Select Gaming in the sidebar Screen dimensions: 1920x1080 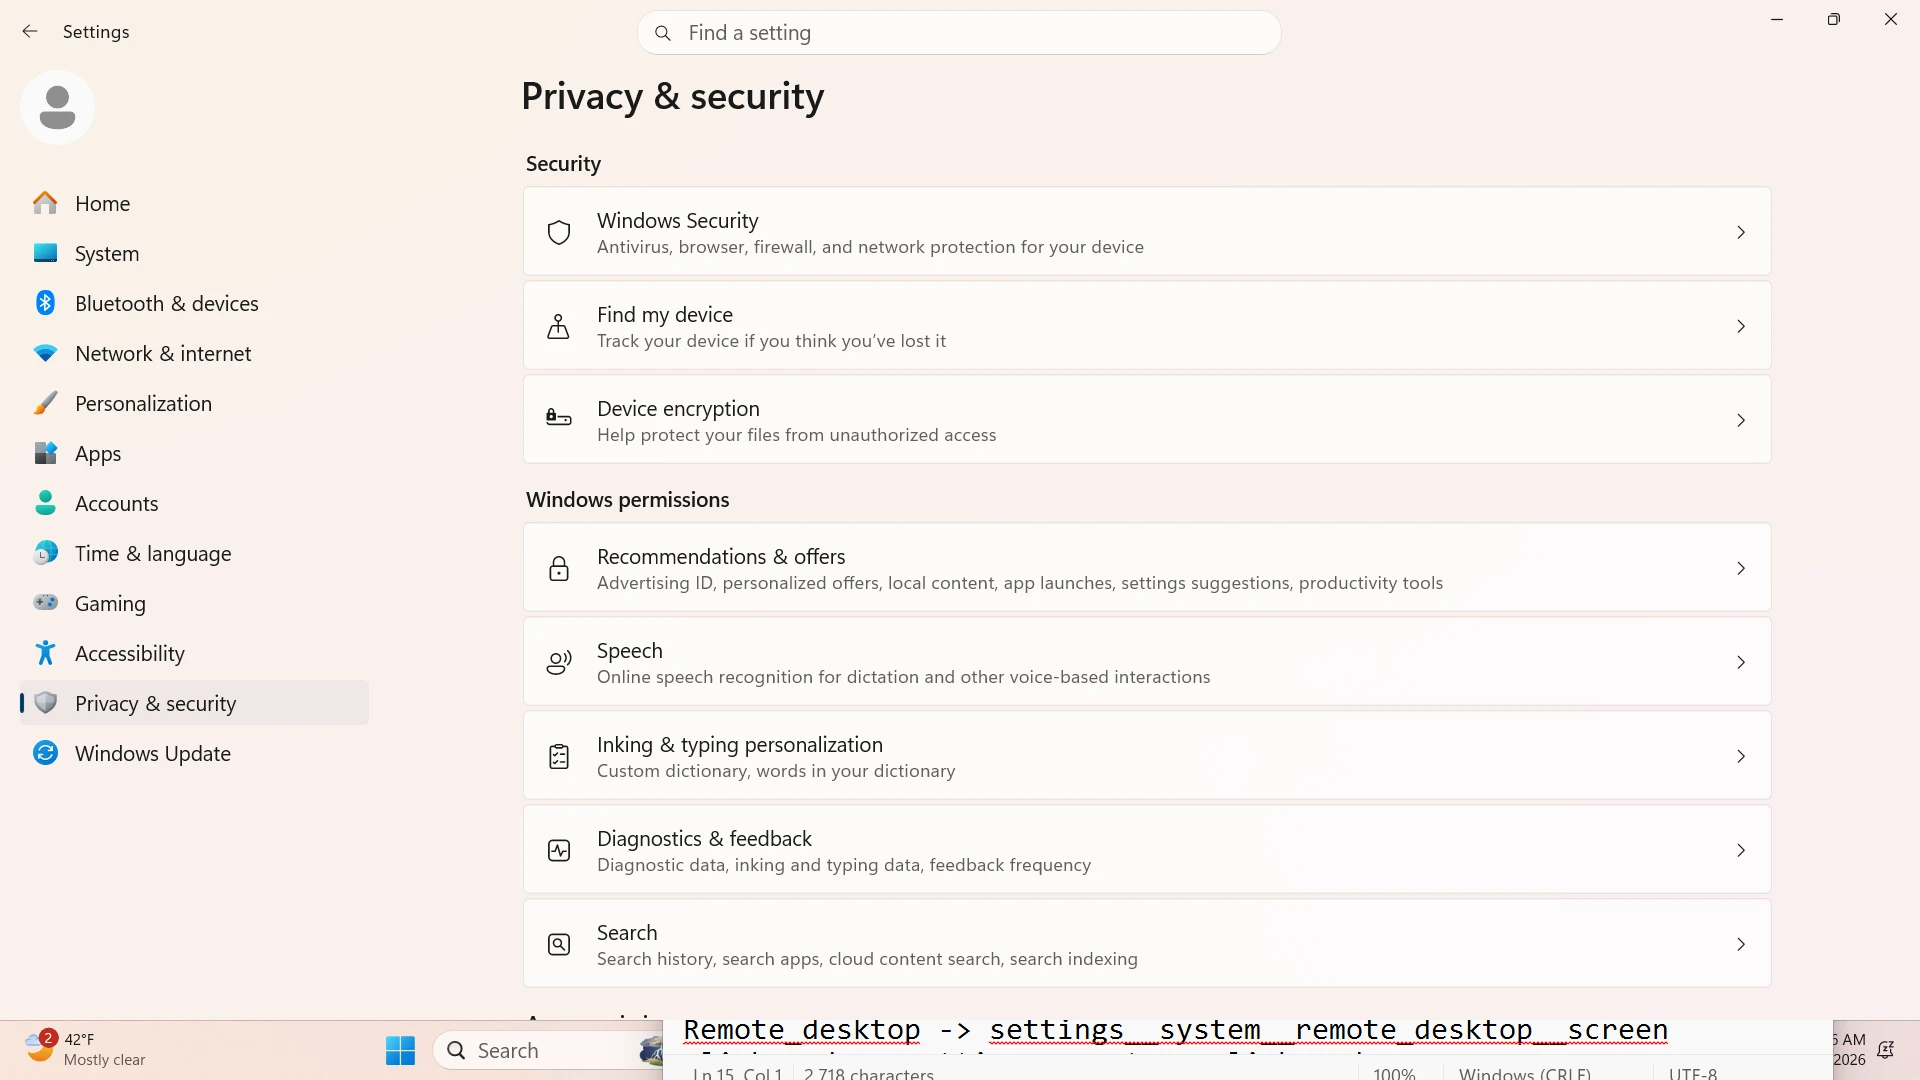click(x=195, y=603)
